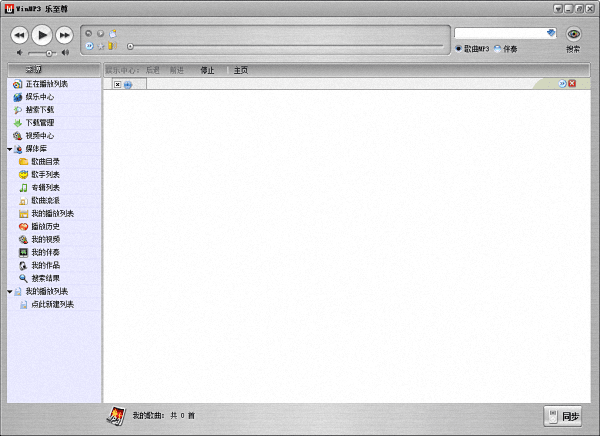Collapse the 我的播放列表 tree section
The height and width of the screenshot is (436, 600).
(9, 292)
